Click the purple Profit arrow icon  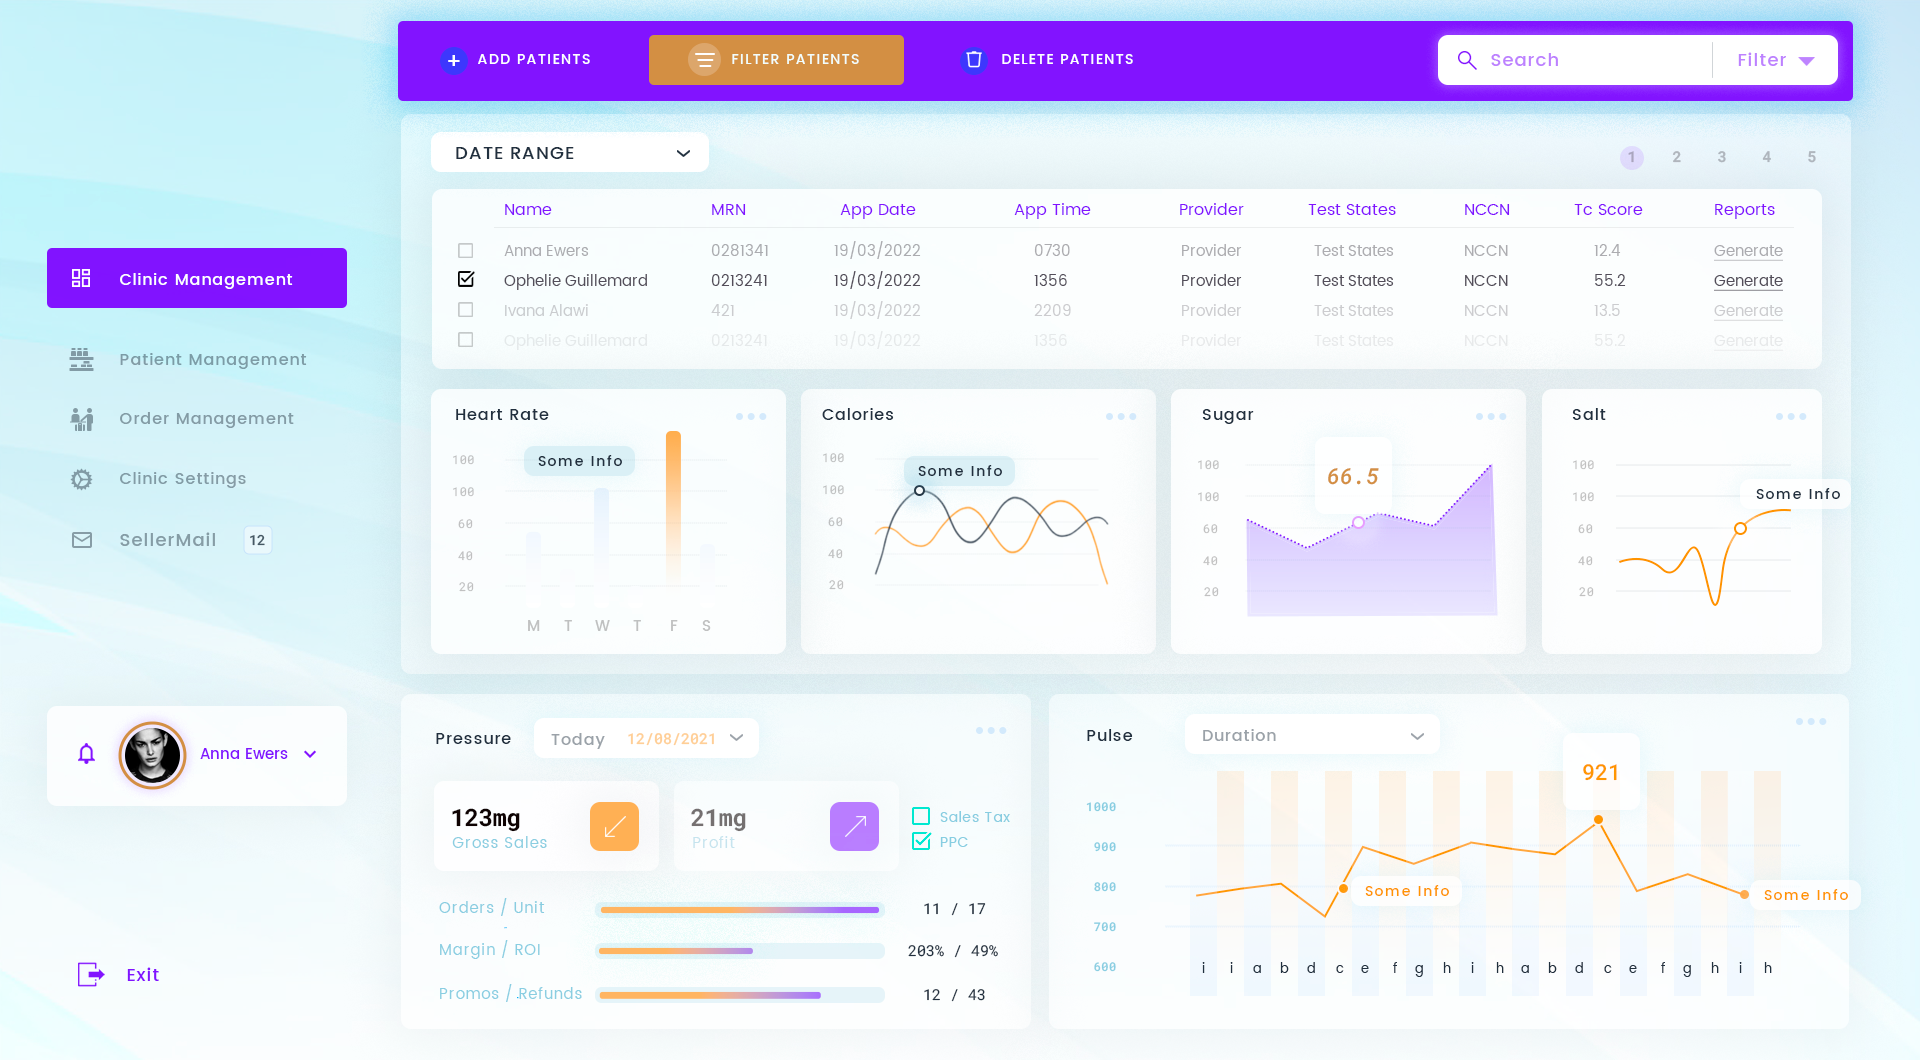pyautogui.click(x=854, y=827)
